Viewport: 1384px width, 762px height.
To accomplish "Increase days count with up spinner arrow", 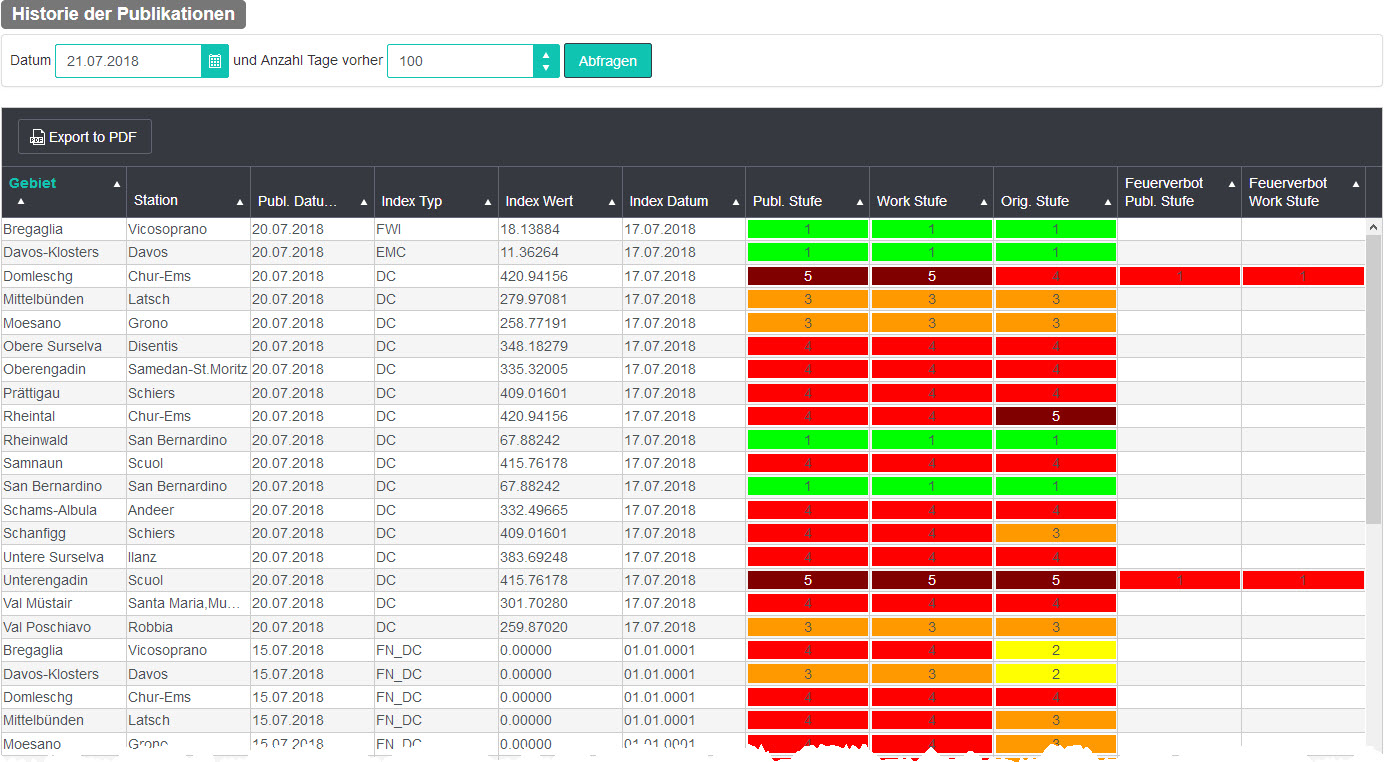I will coord(546,53).
